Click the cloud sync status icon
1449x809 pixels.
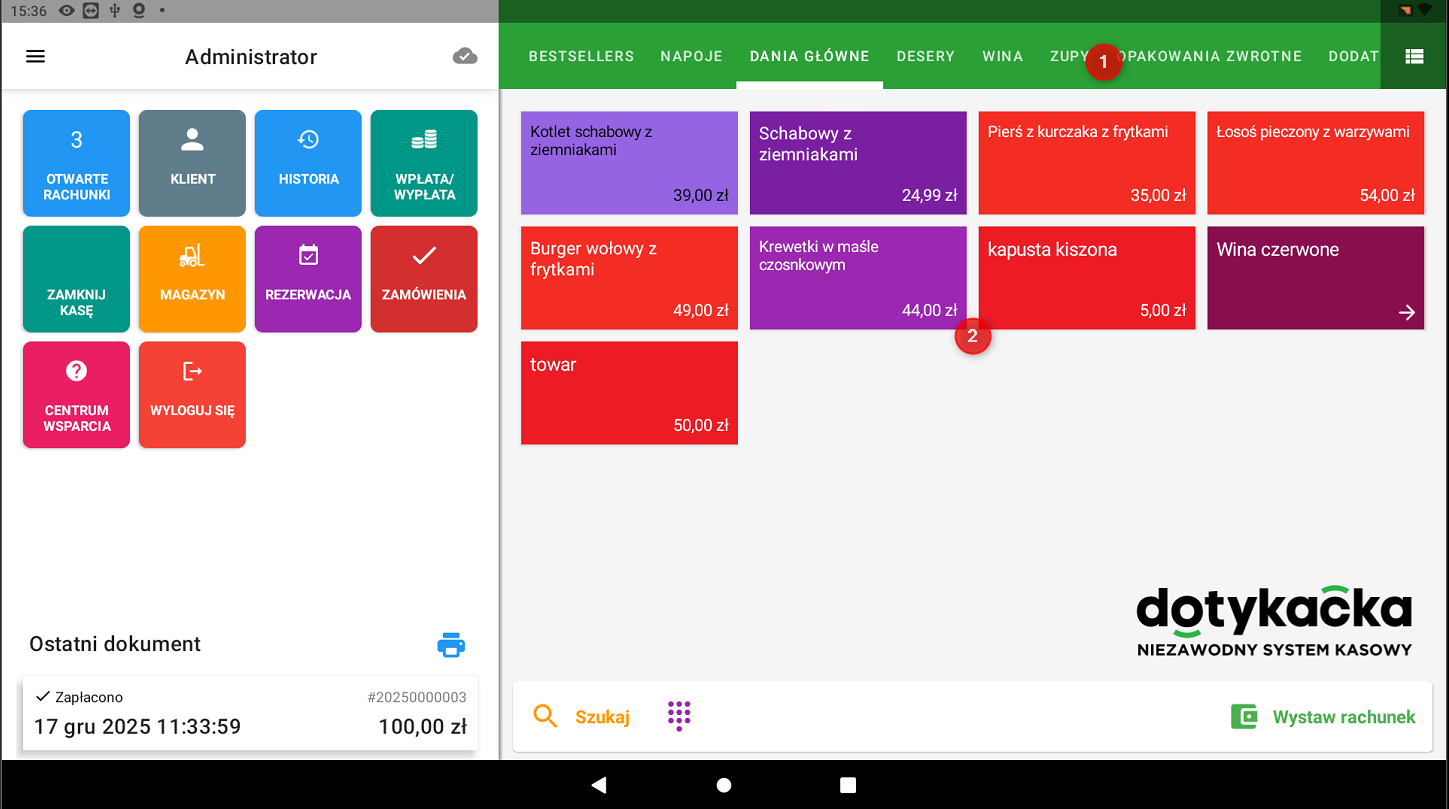point(465,57)
